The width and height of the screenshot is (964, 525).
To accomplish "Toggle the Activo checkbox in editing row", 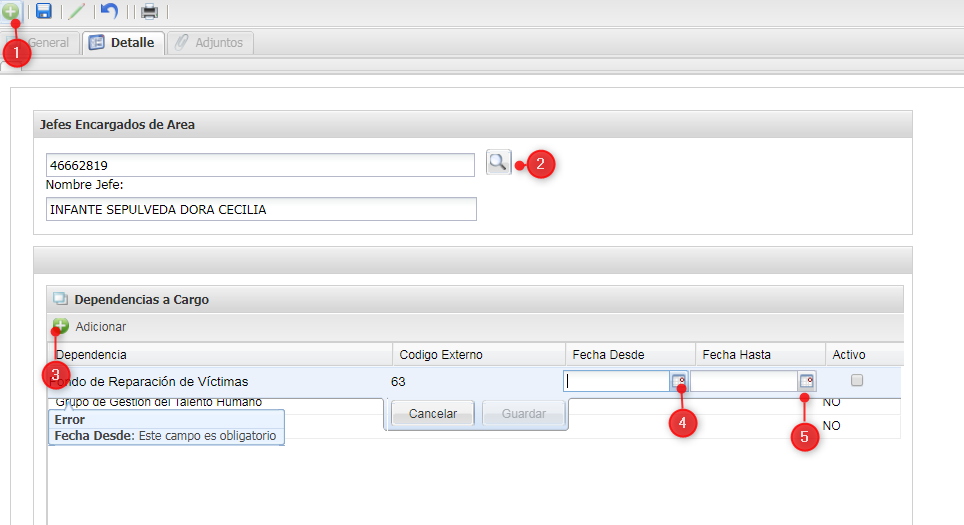I will point(856,381).
